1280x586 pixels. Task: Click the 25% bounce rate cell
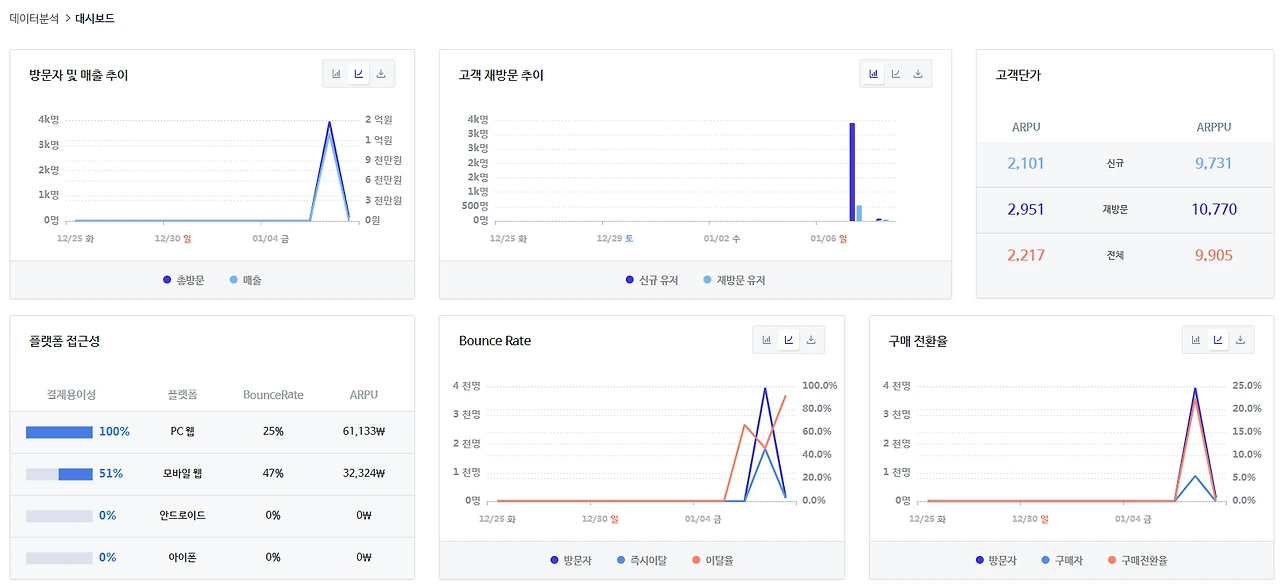[x=273, y=432]
